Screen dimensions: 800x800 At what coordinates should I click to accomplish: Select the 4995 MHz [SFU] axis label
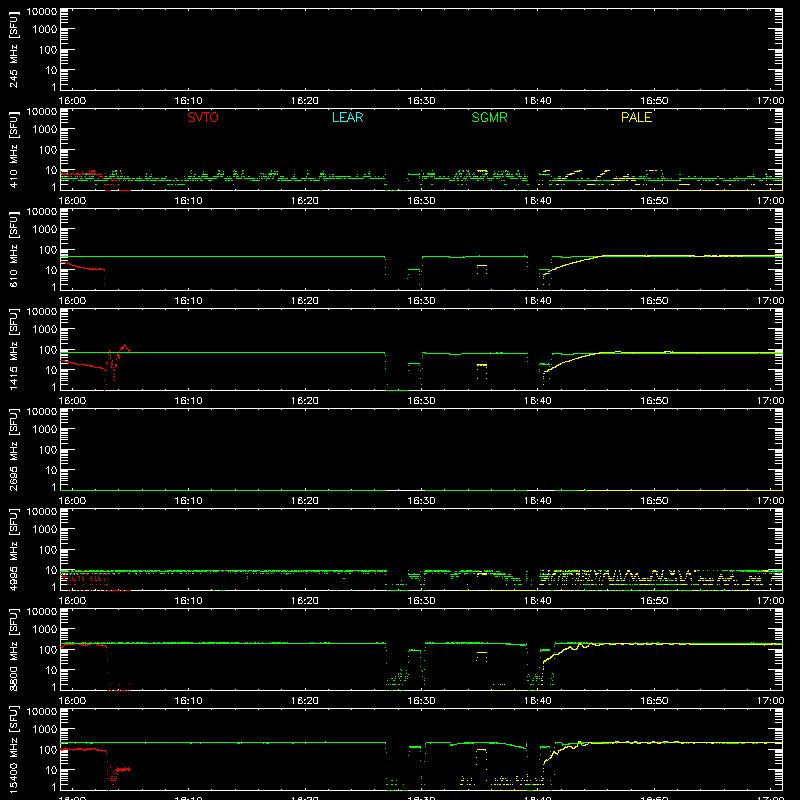(13, 550)
